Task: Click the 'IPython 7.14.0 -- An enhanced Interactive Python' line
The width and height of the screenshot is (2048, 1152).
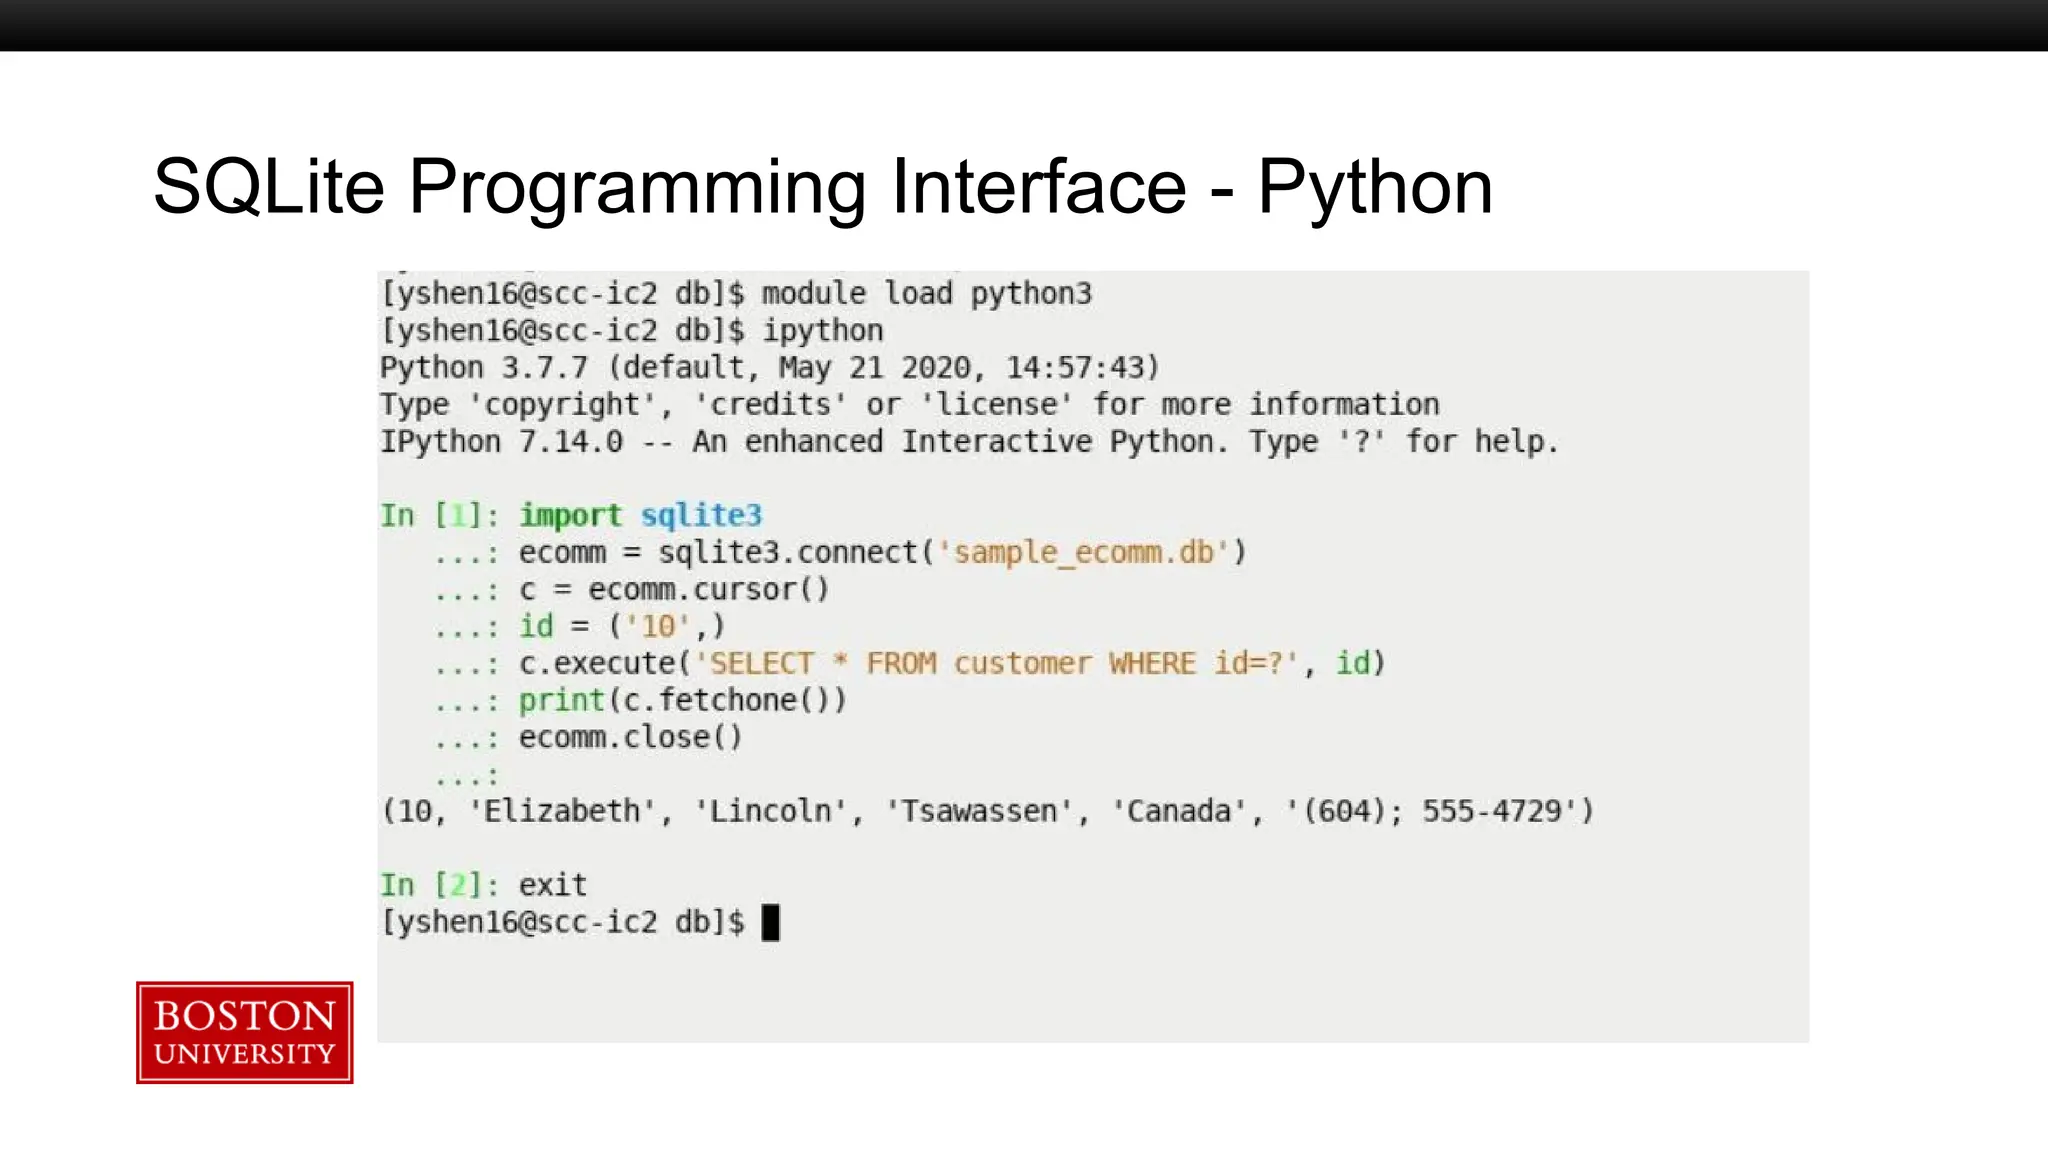Action: [x=970, y=442]
